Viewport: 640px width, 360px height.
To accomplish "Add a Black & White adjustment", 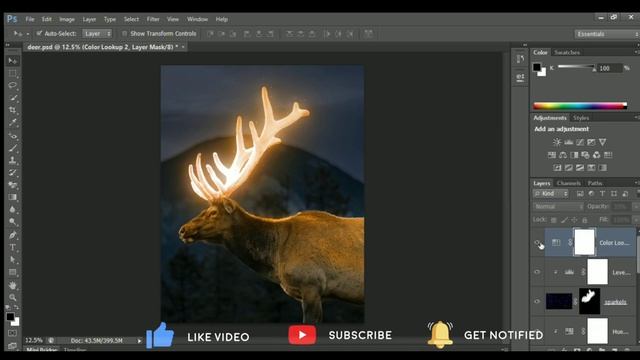I will [574, 155].
